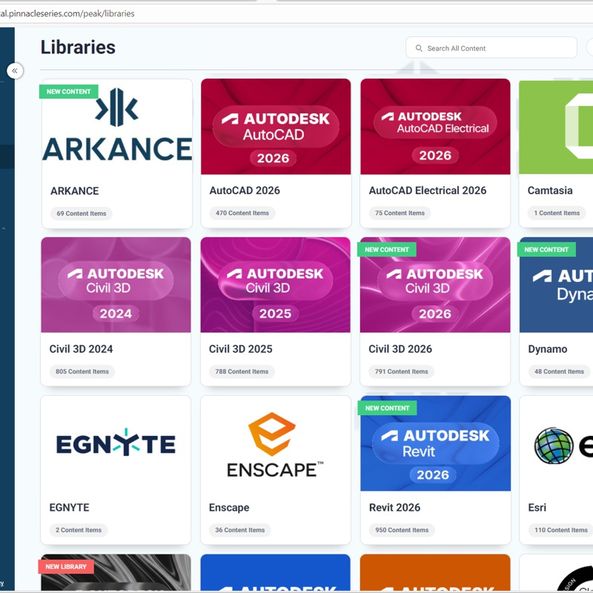
Task: Click the Camtasia logo icon
Action: (579, 126)
